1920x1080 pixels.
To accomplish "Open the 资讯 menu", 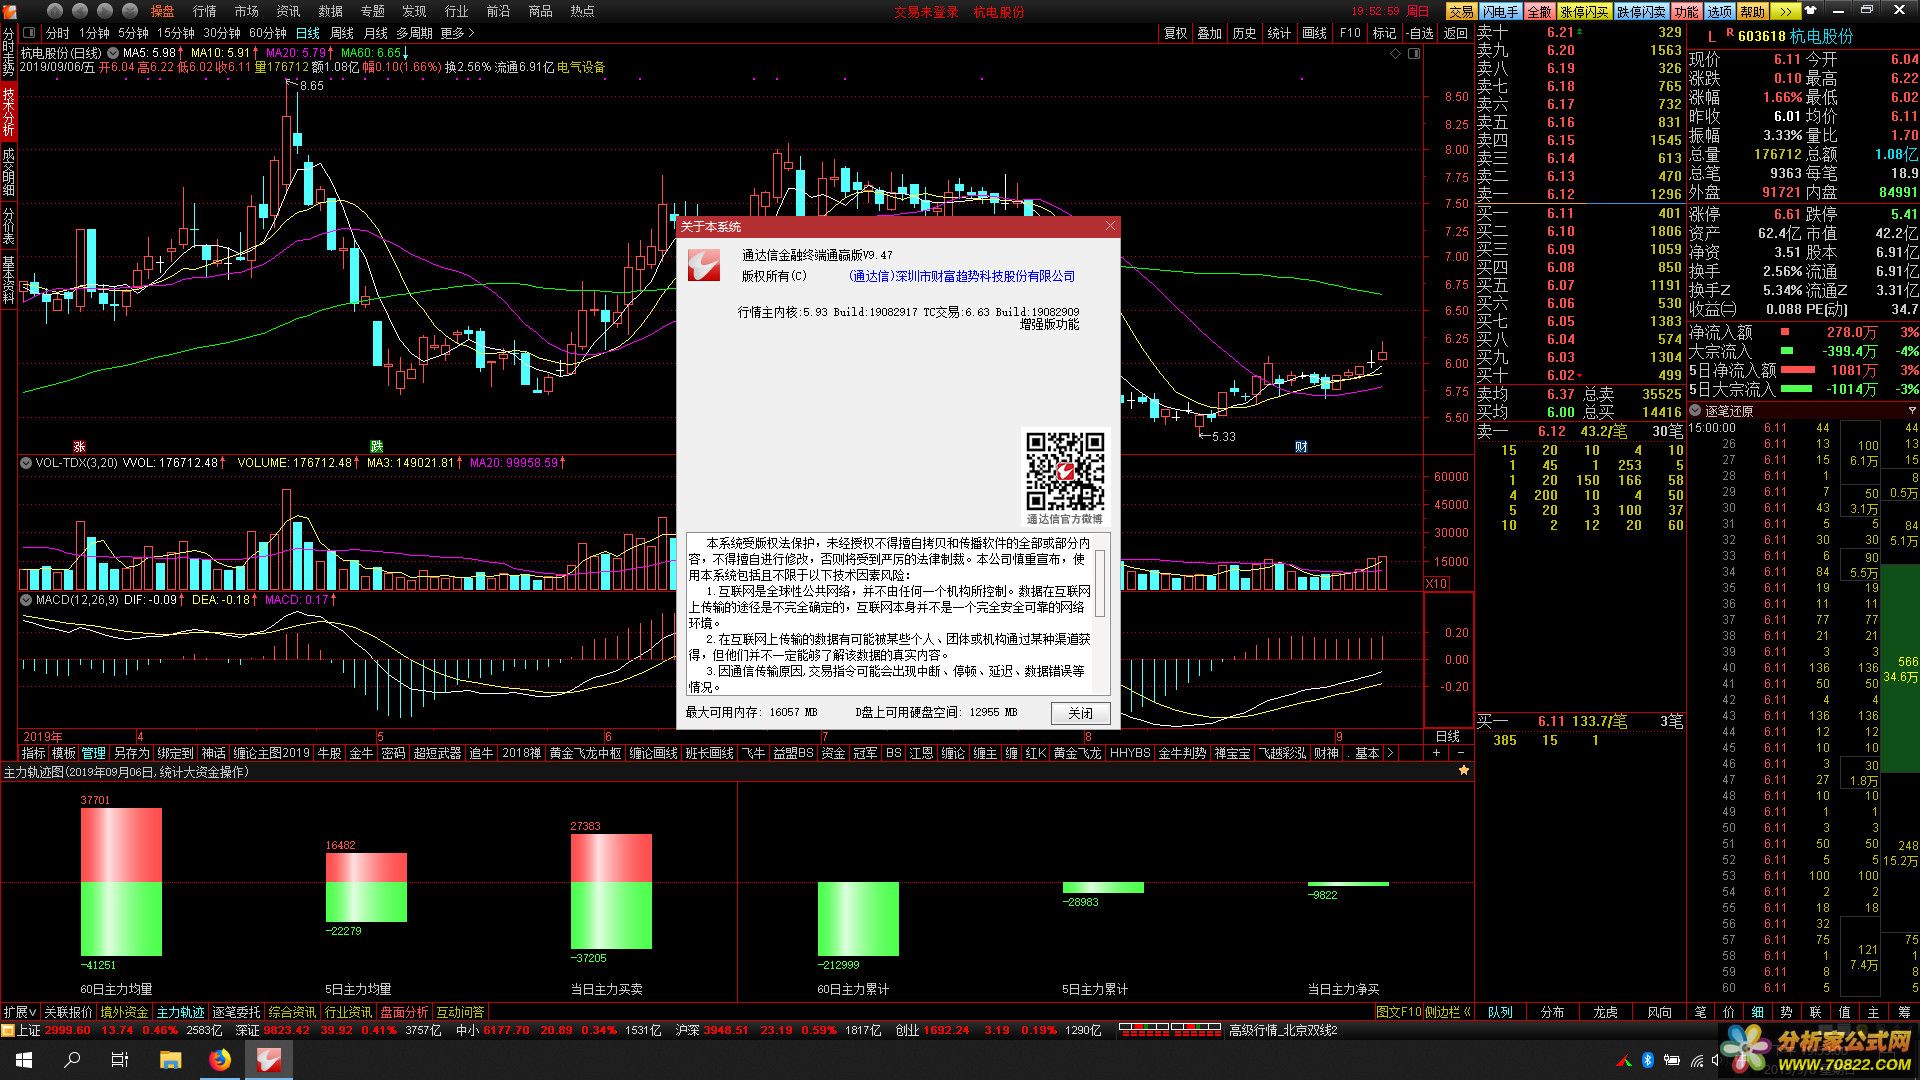I will tap(289, 11).
